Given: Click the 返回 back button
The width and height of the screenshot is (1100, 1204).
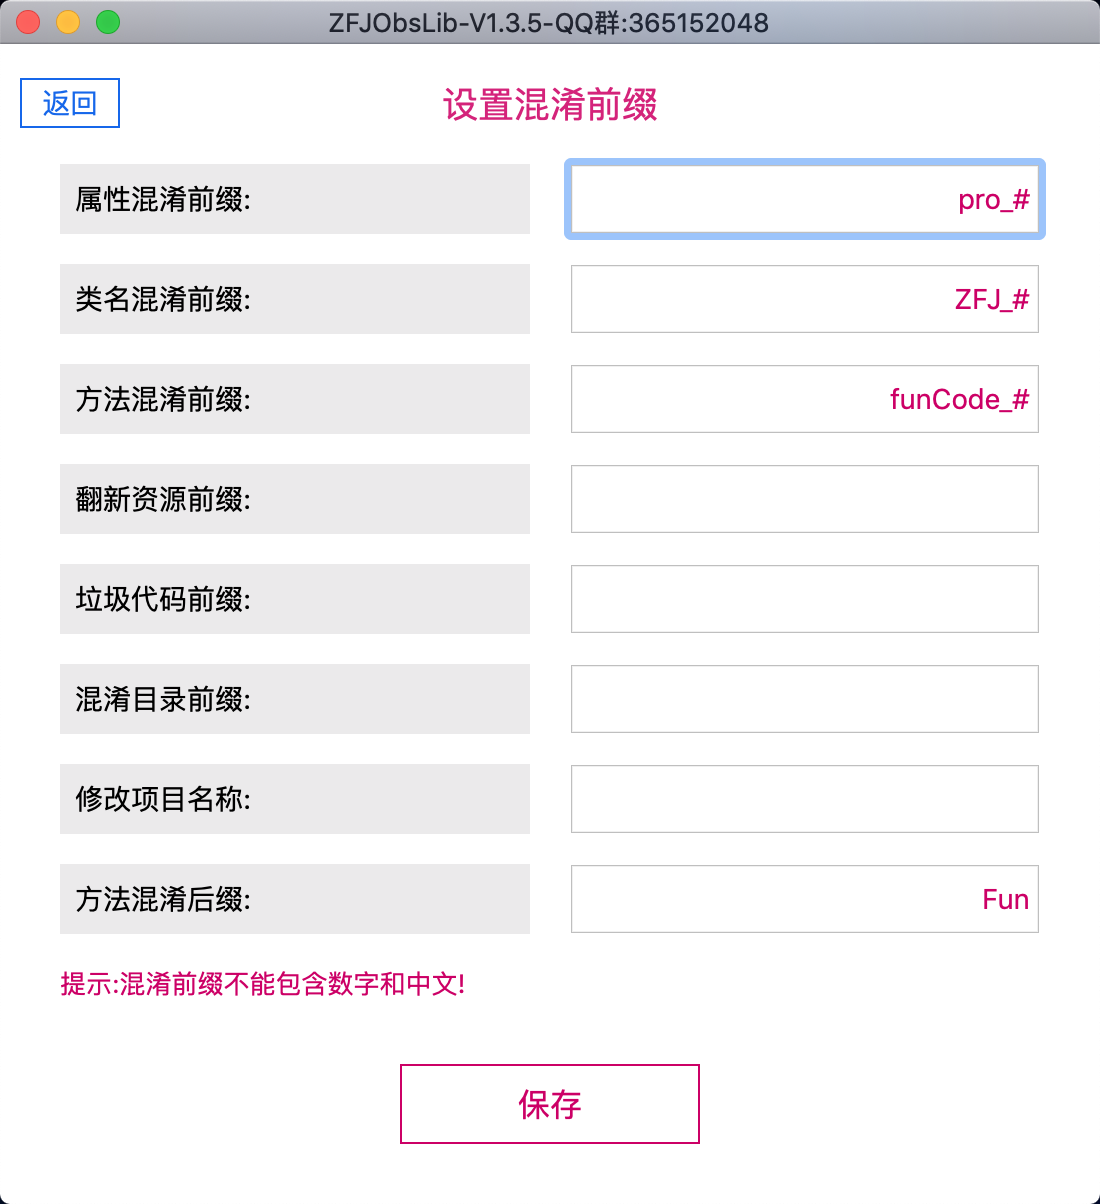Looking at the screenshot, I should click(x=70, y=103).
